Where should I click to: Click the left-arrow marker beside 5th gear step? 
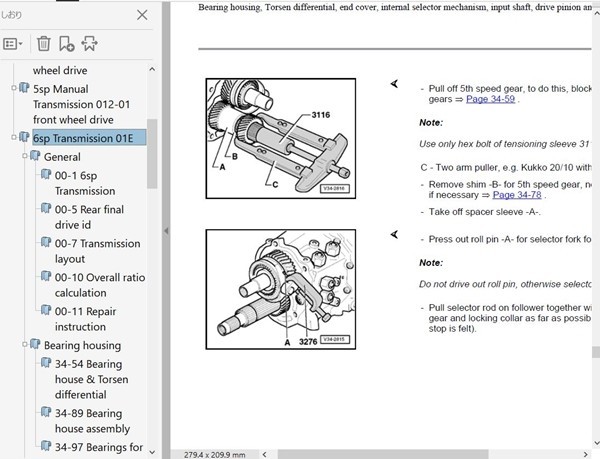394,84
